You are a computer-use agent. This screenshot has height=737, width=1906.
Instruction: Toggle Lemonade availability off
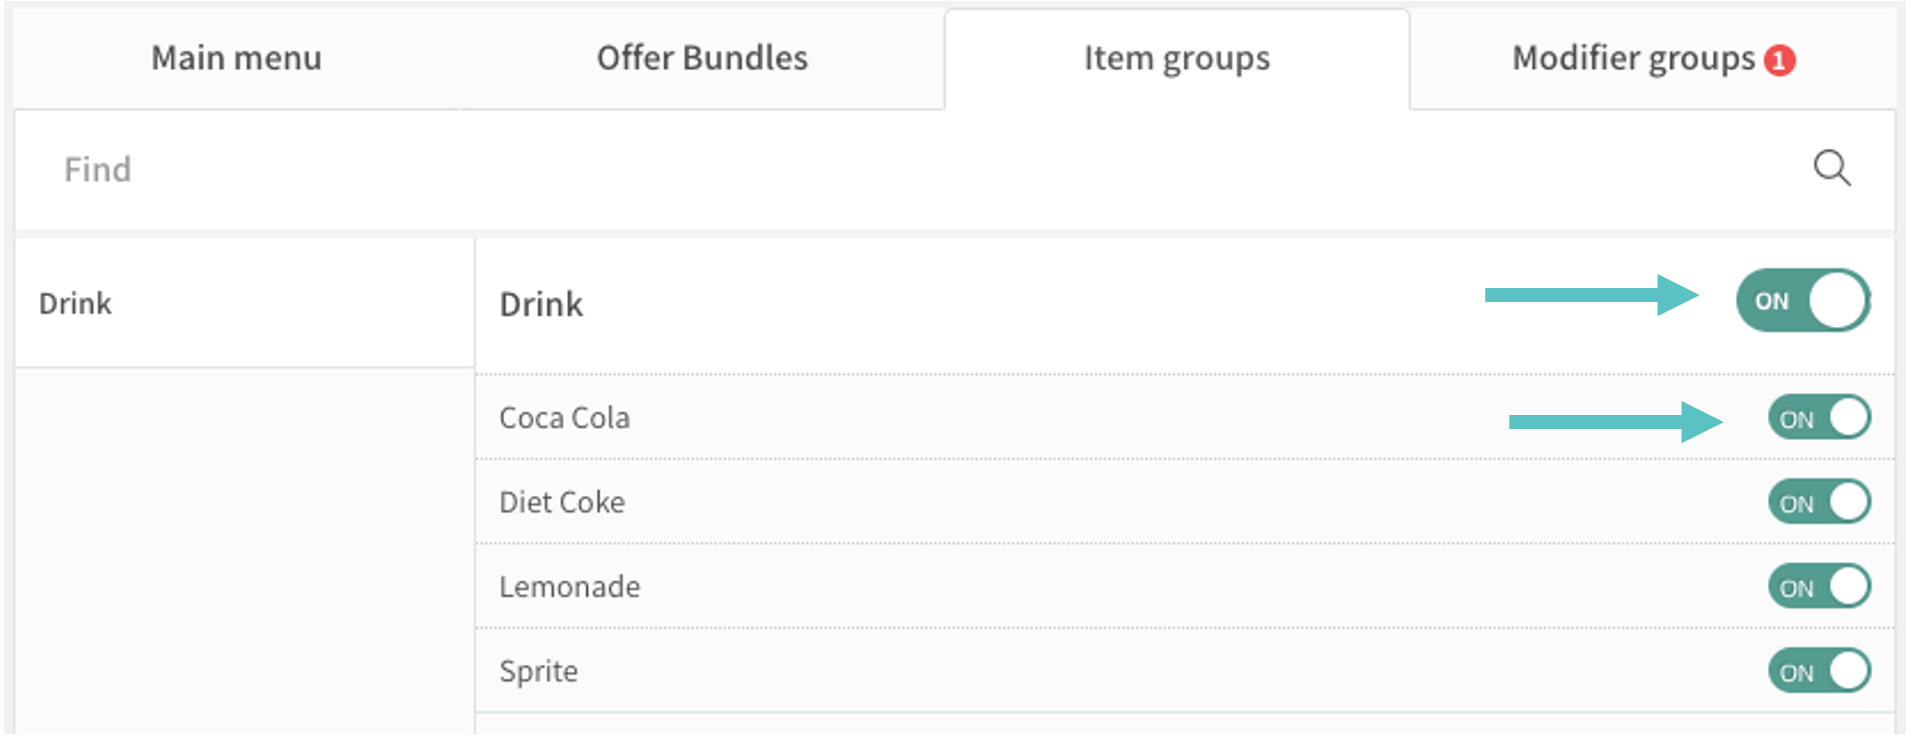pos(1818,587)
